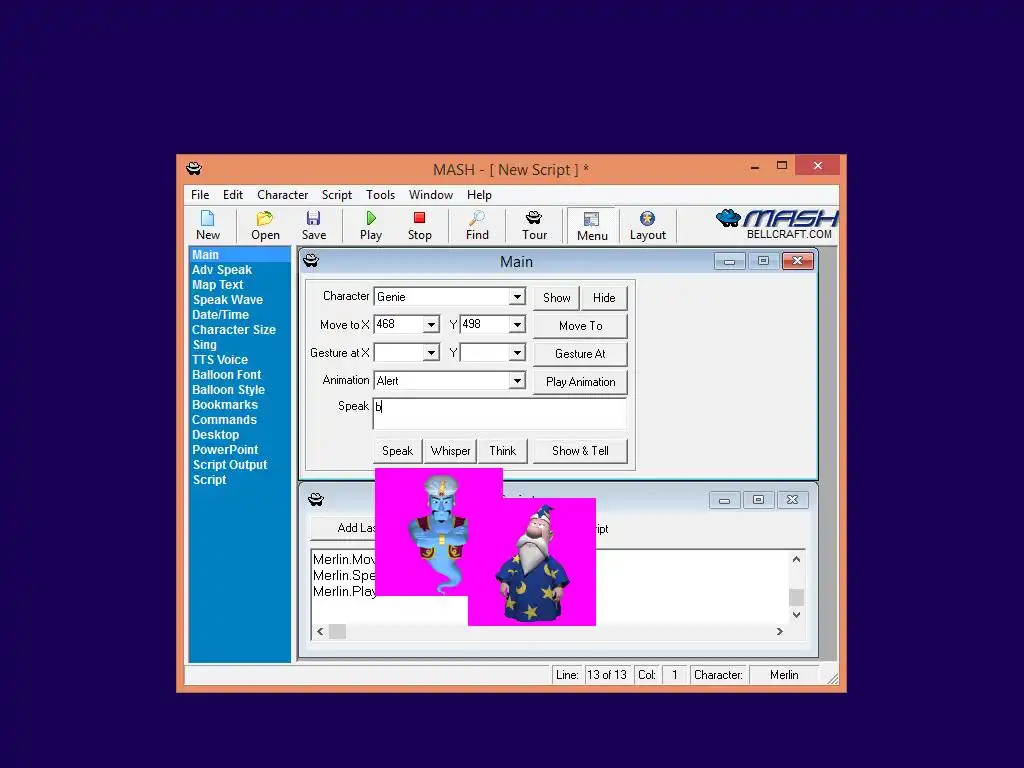1024x768 pixels.
Task: Select Sing in sidebar
Action: [204, 345]
